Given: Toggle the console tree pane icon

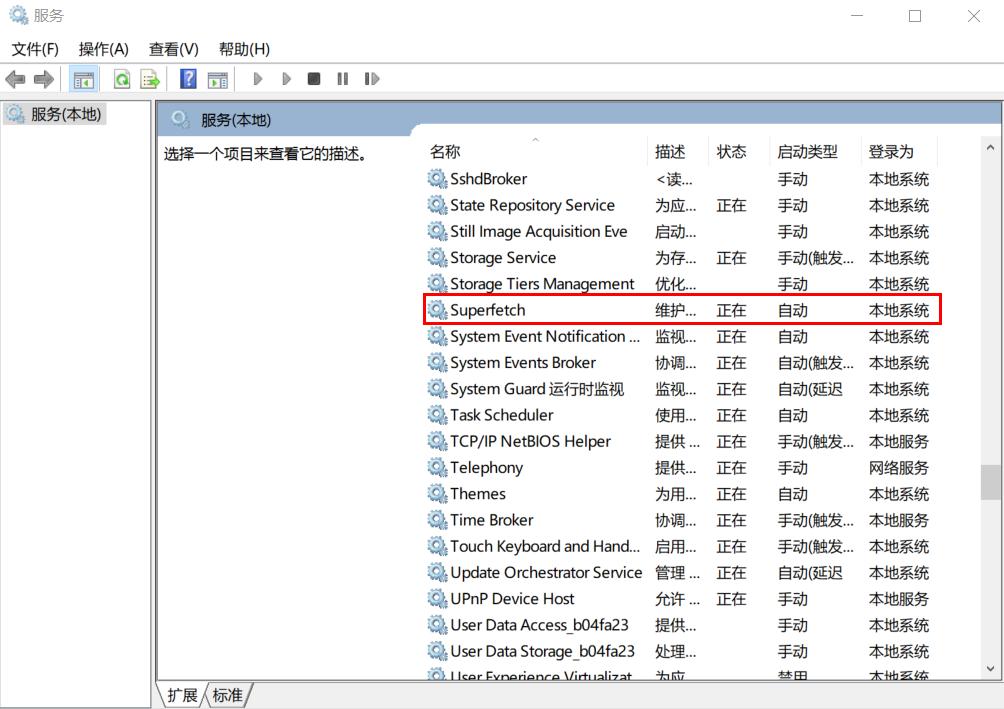Looking at the screenshot, I should pyautogui.click(x=85, y=79).
